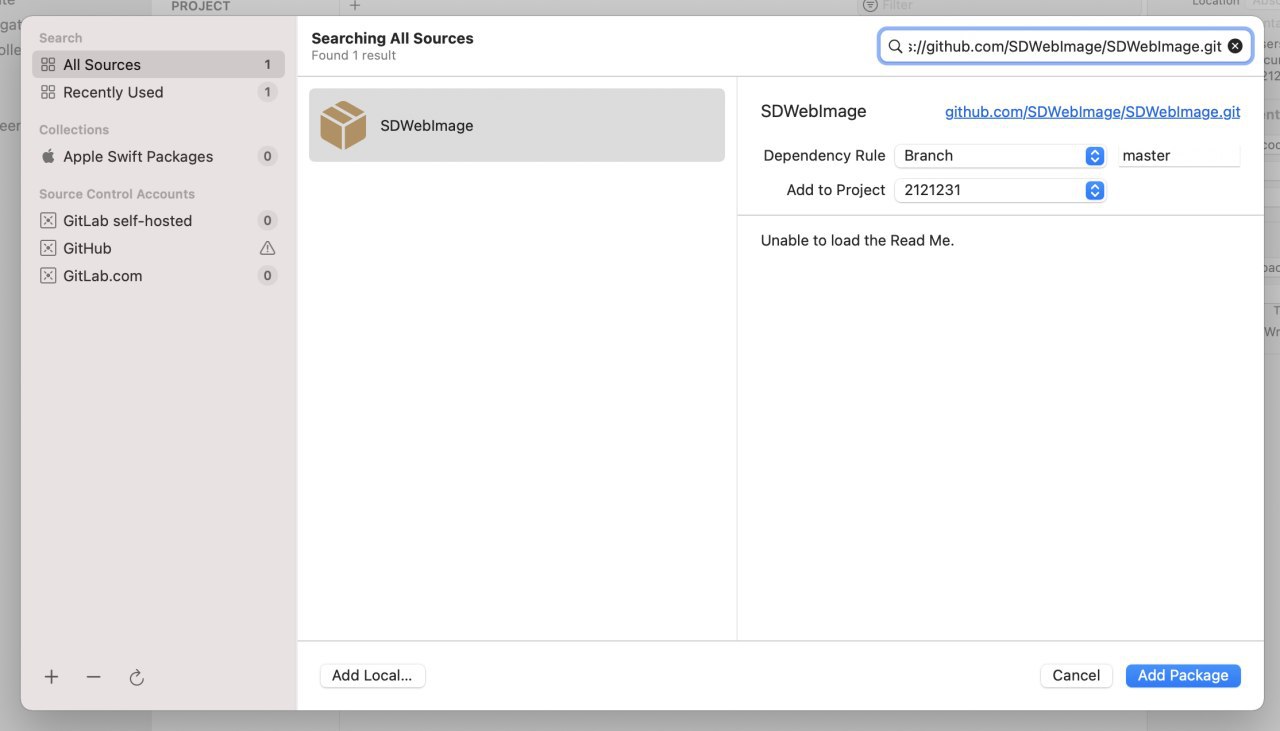1280x731 pixels.
Task: Click the SDWebImage package box icon
Action: (343, 125)
